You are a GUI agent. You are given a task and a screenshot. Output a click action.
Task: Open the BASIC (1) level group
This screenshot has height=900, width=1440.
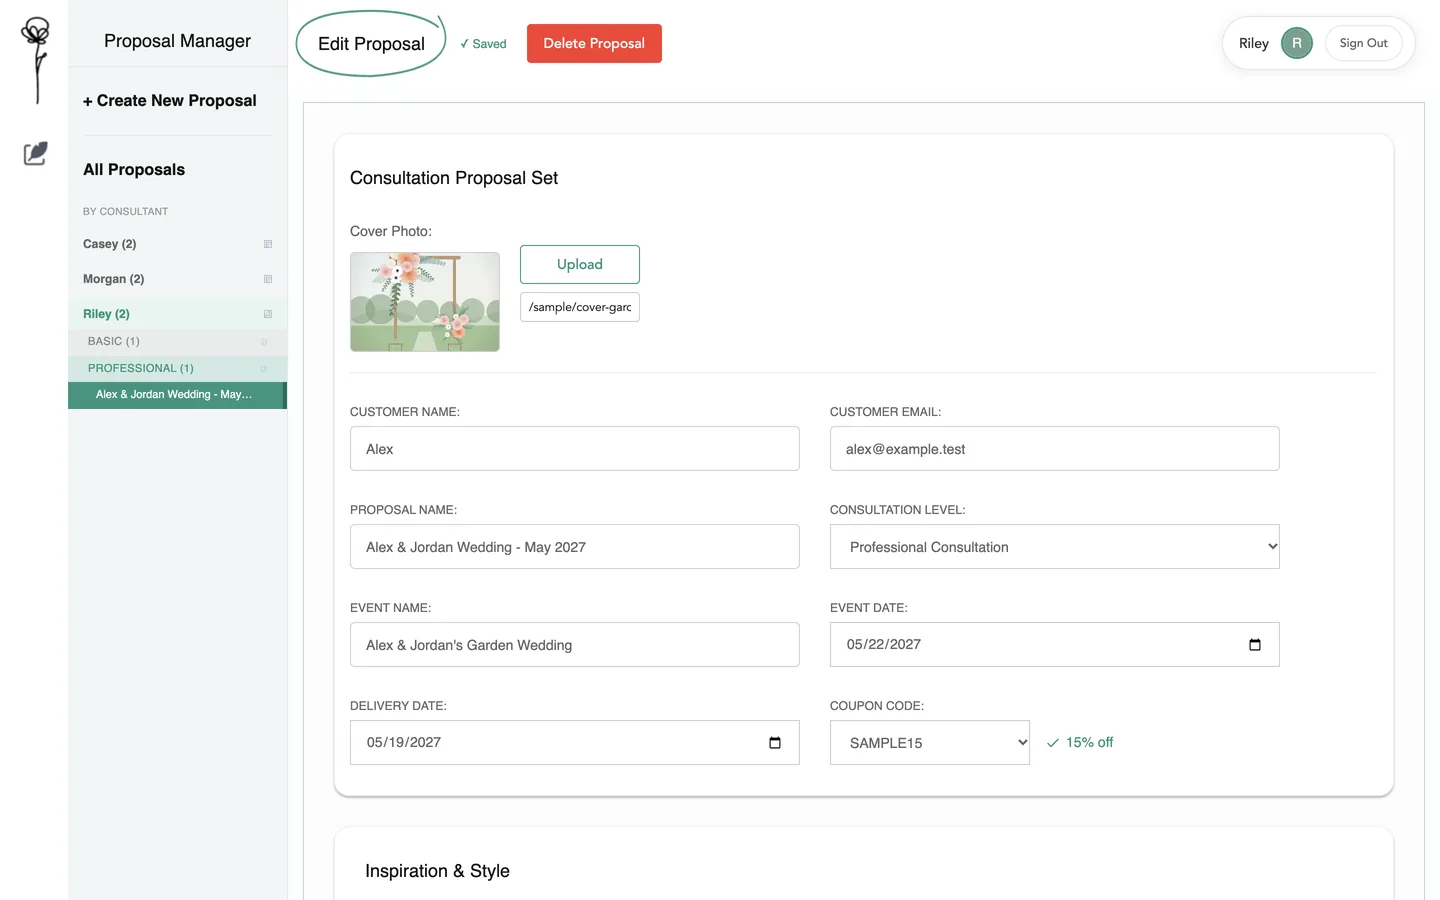point(177,342)
